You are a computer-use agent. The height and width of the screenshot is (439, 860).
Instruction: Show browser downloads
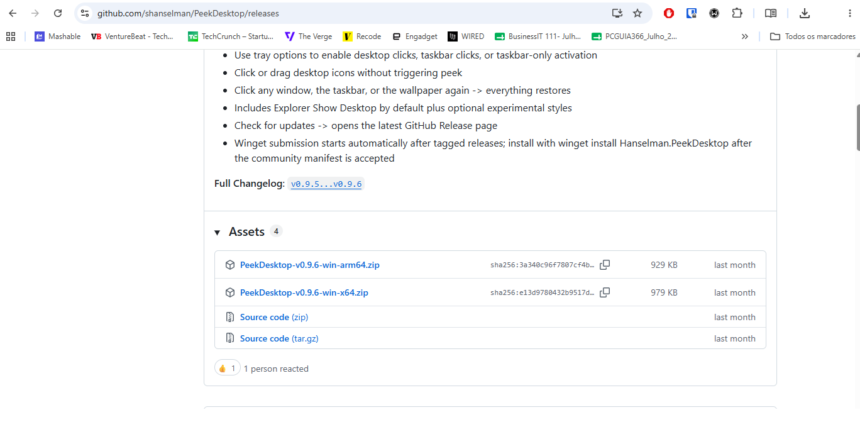805,13
